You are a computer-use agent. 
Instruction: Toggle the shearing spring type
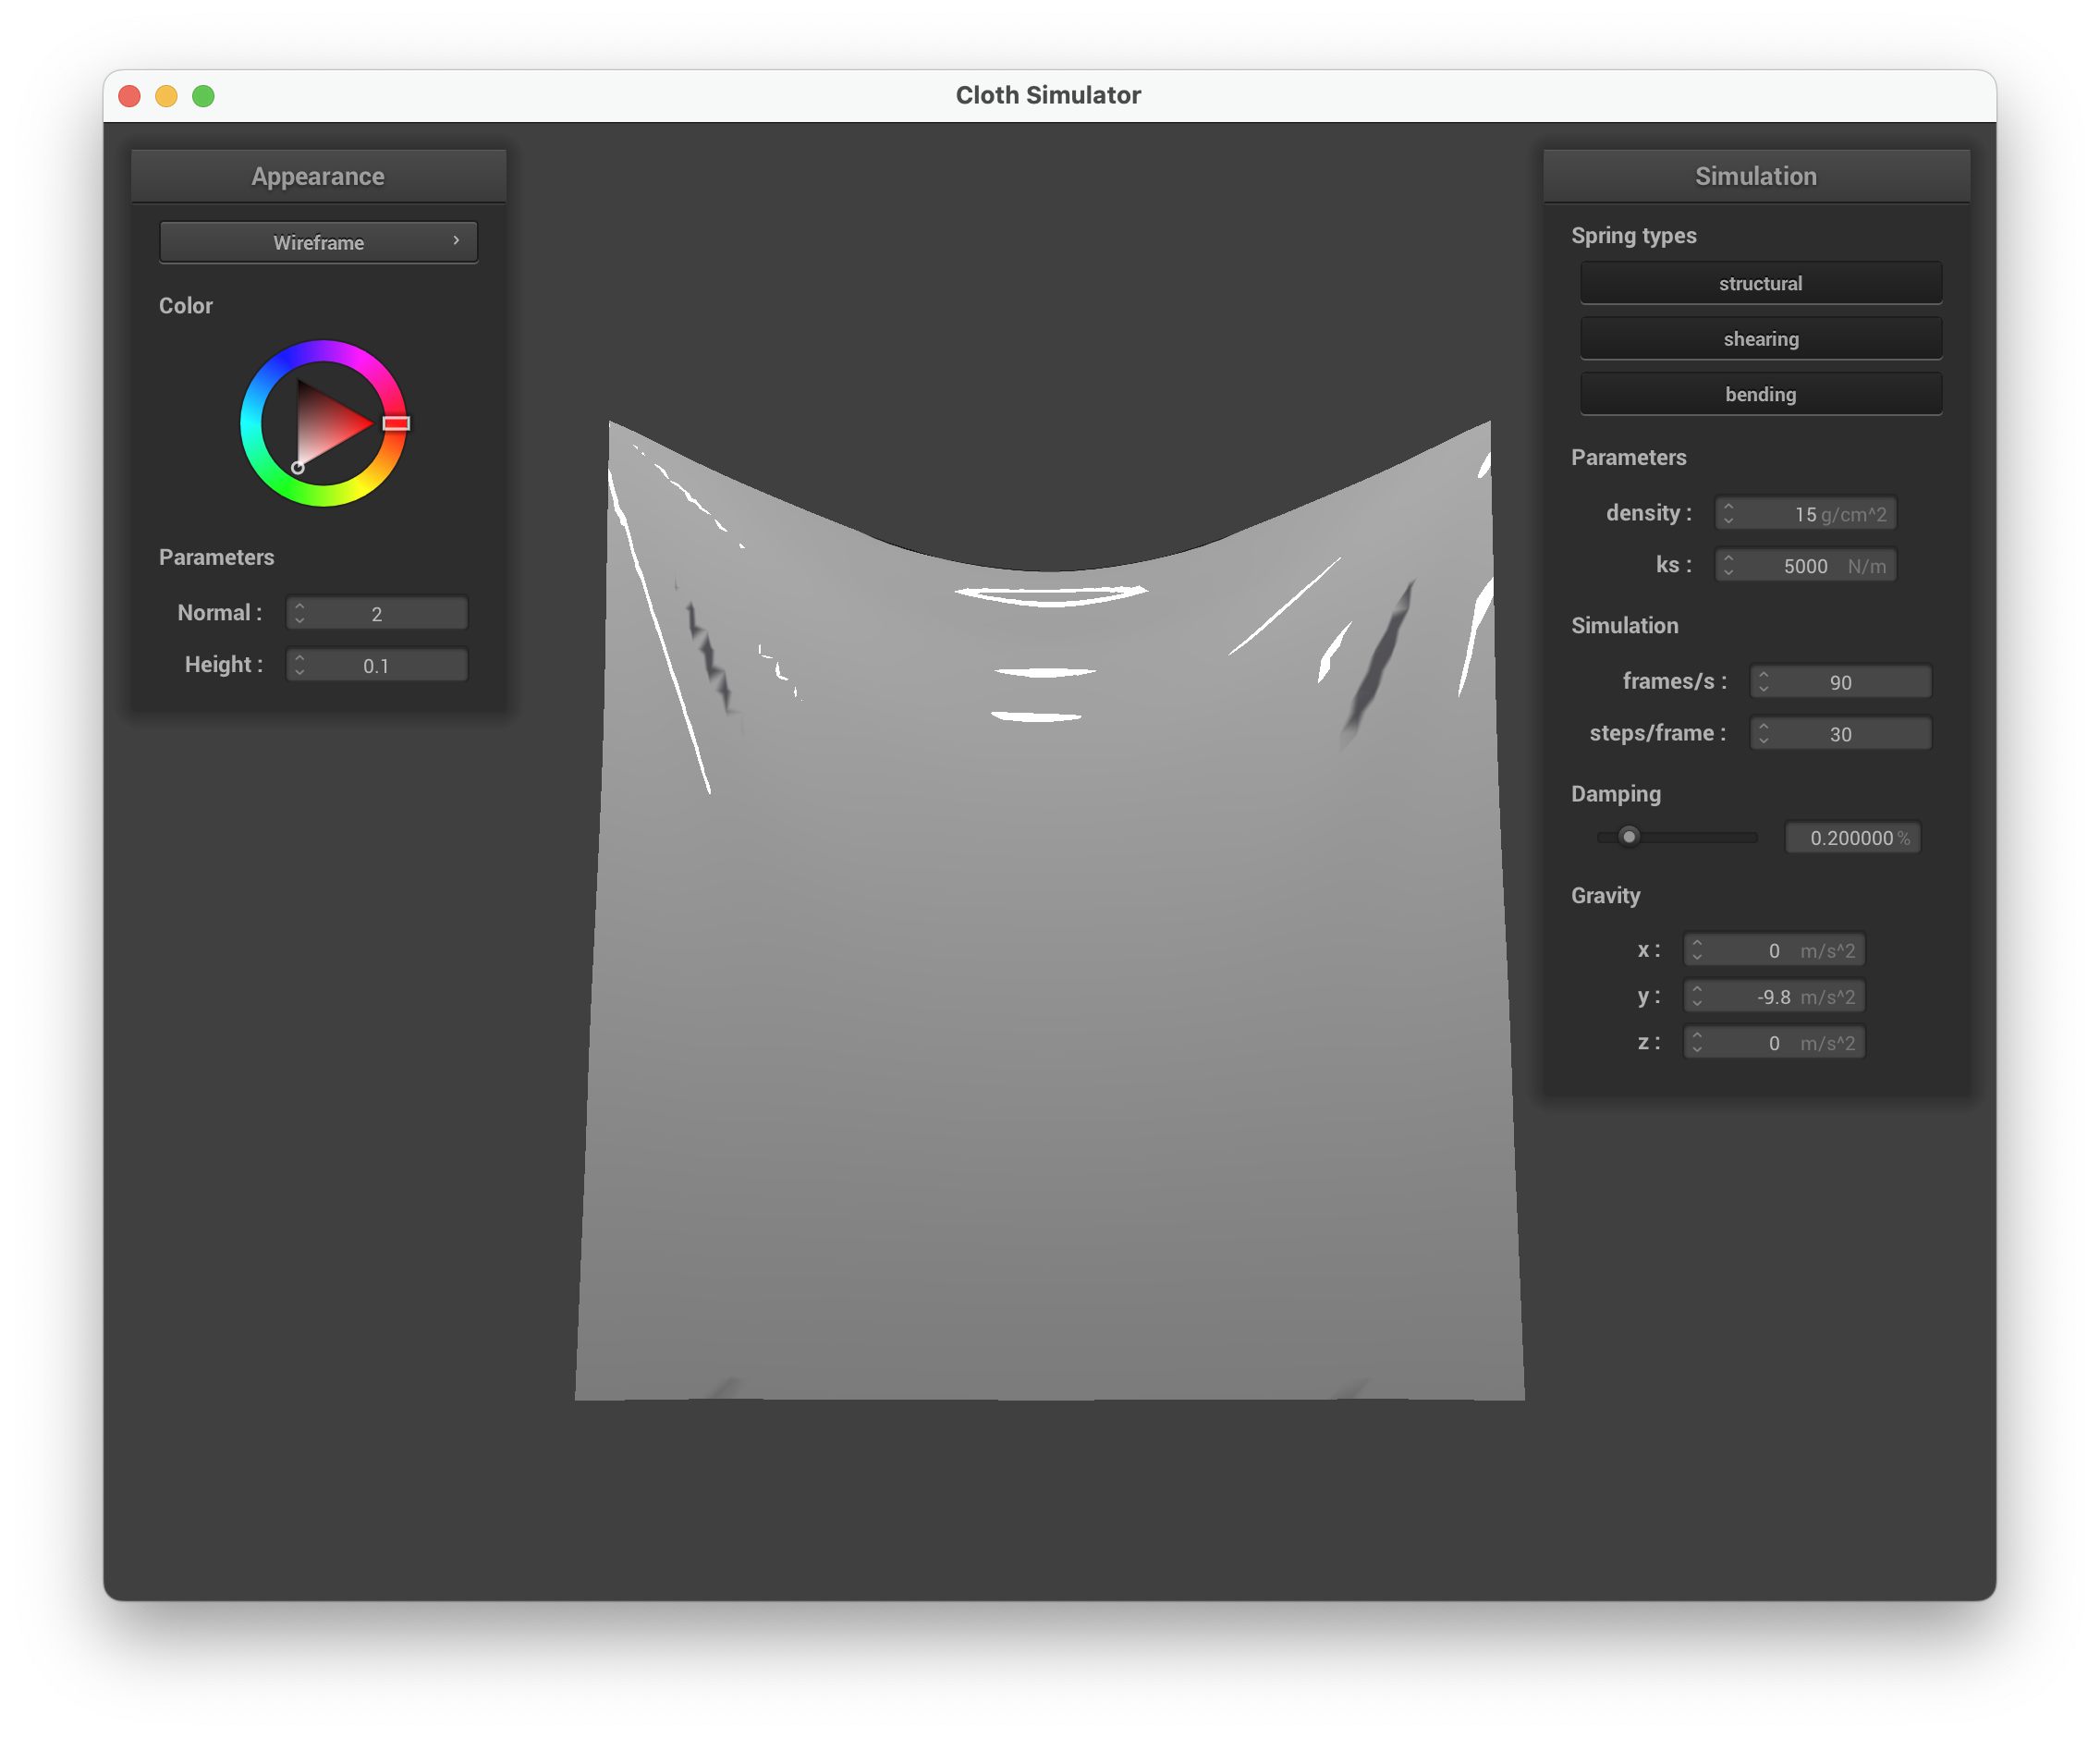(x=1760, y=339)
